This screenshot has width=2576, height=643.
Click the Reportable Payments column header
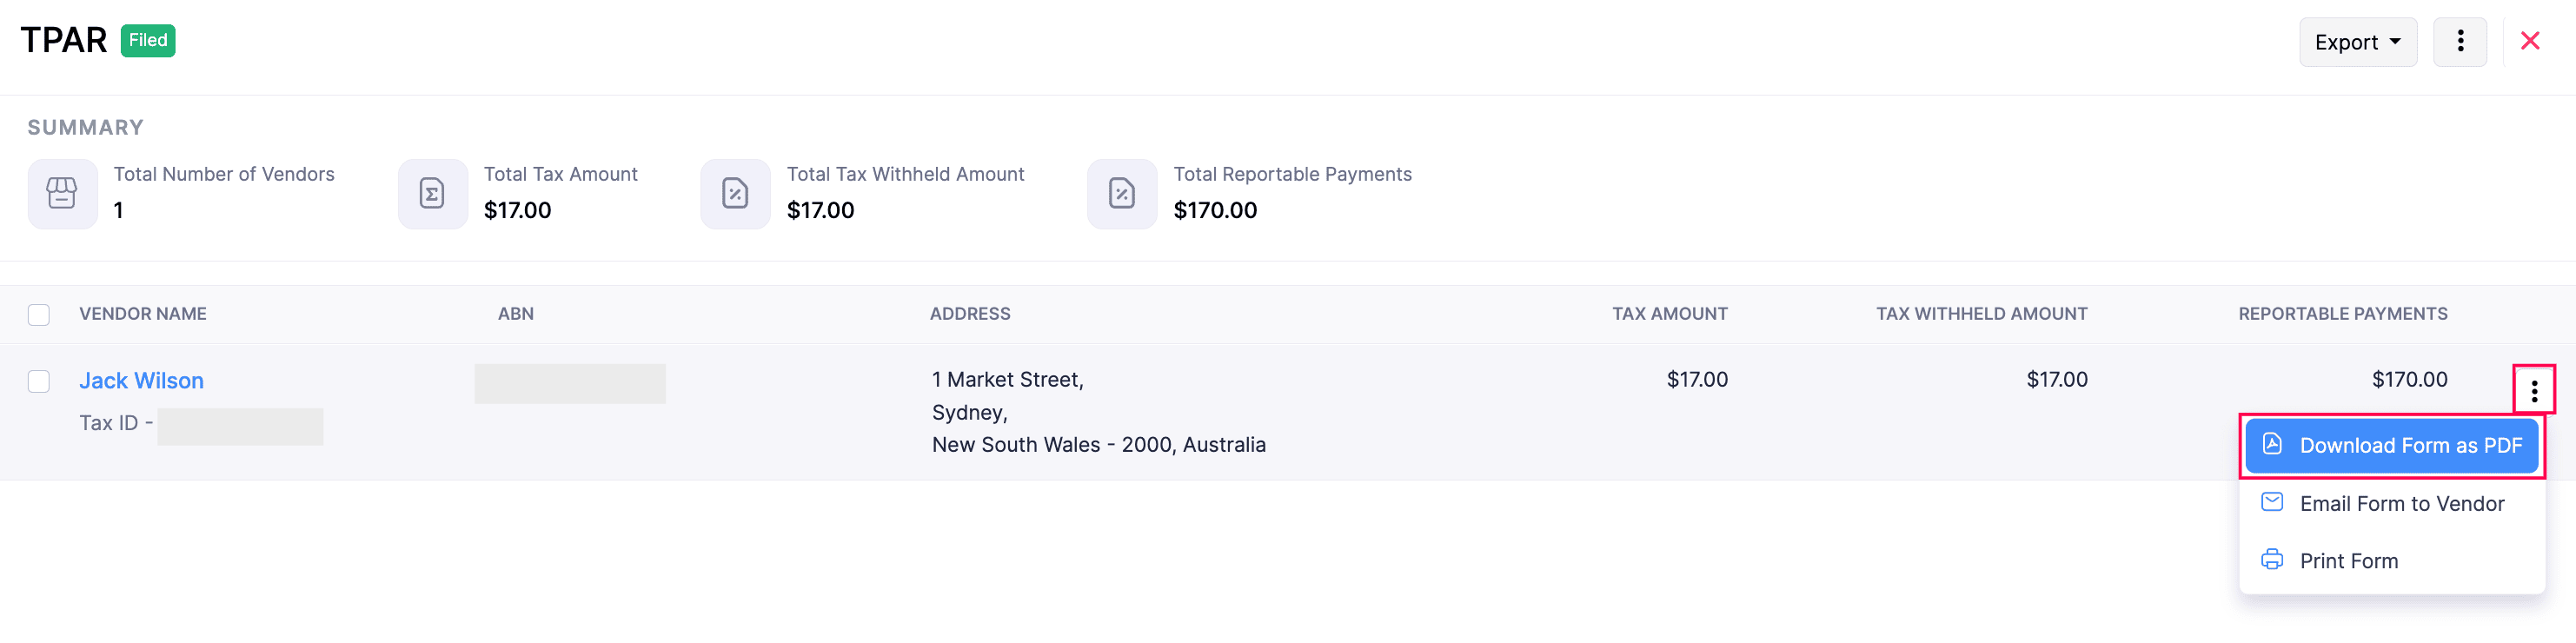pos(2343,314)
